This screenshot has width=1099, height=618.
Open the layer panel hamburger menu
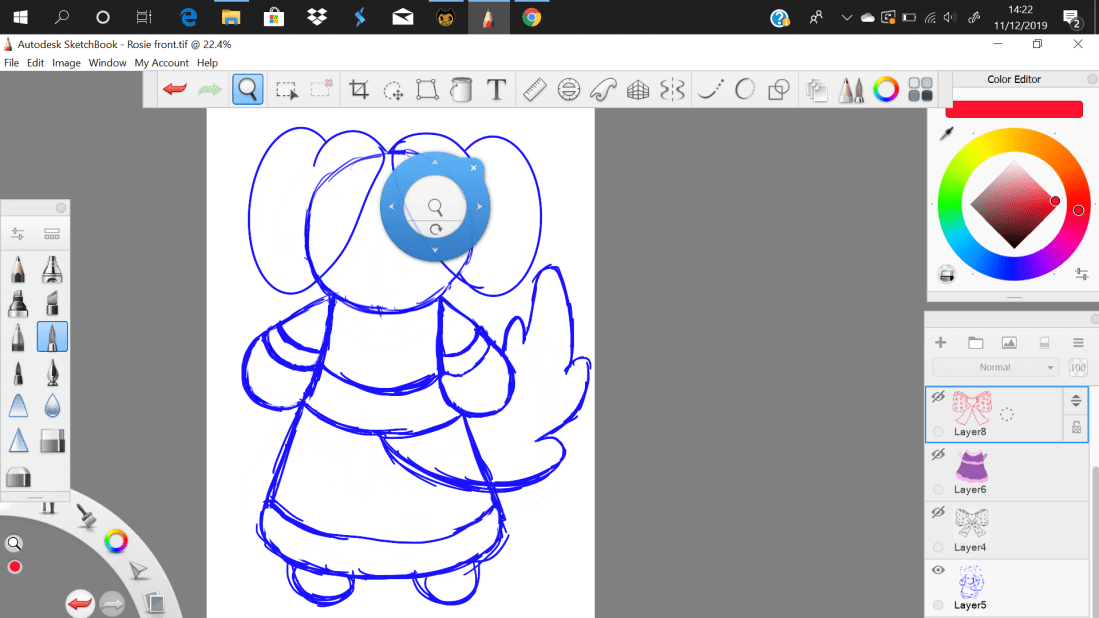tap(1078, 342)
